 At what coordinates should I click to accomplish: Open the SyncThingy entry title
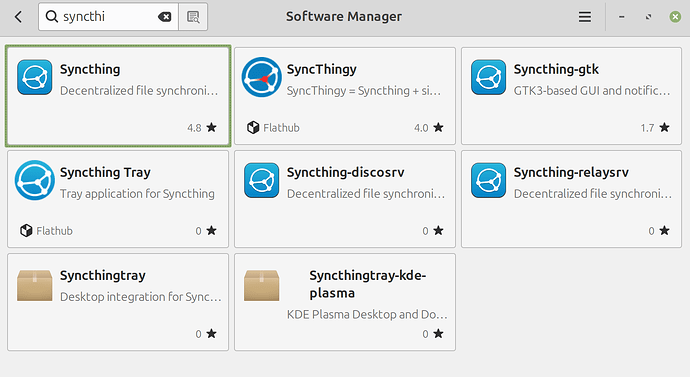tap(322, 69)
